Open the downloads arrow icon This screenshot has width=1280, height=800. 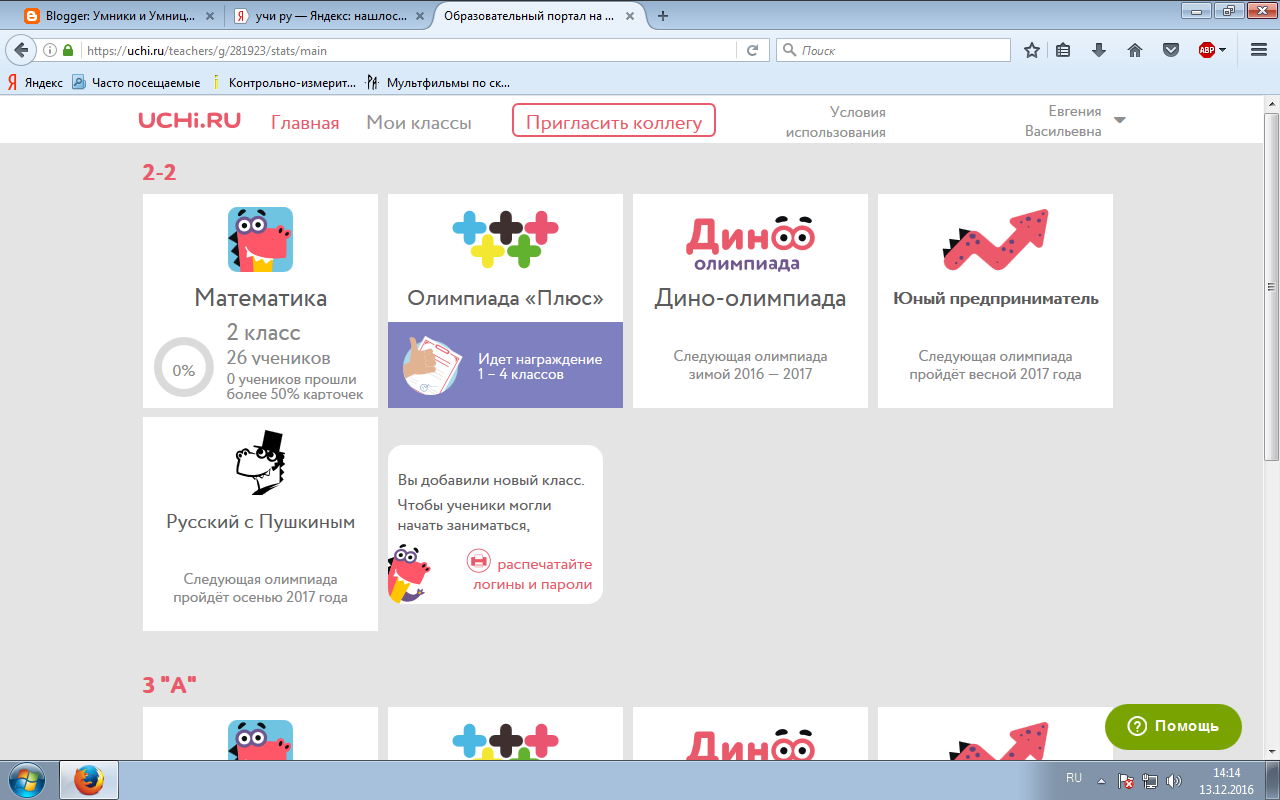pyautogui.click(x=1099, y=50)
